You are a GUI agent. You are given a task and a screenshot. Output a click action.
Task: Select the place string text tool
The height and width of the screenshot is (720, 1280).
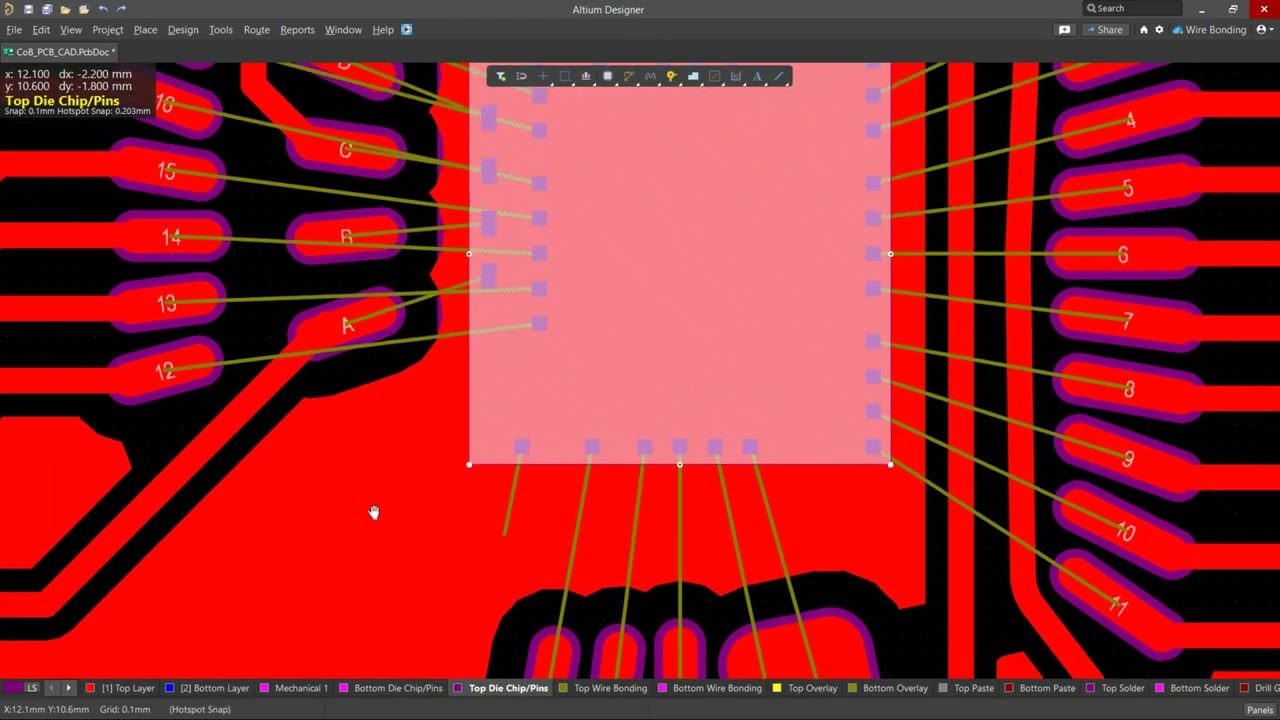pyautogui.click(x=757, y=77)
